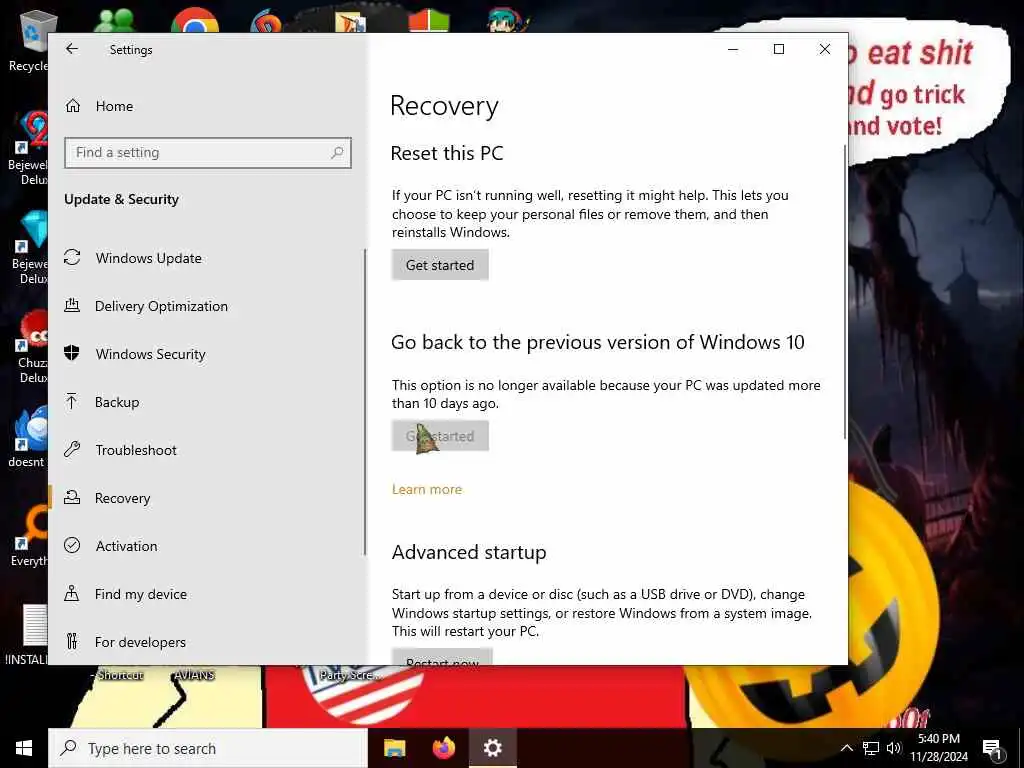Open the volume speaker tray icon
The height and width of the screenshot is (768, 1024).
click(x=893, y=748)
